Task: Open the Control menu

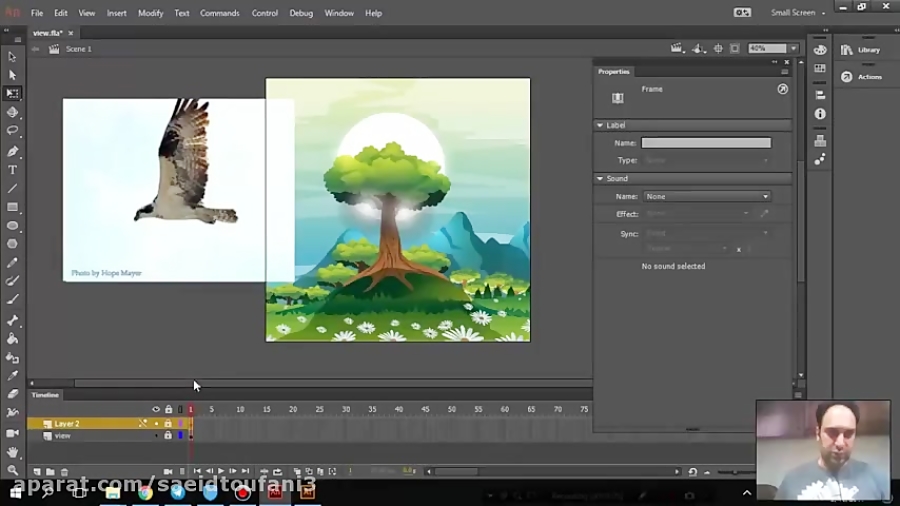Action: [264, 13]
